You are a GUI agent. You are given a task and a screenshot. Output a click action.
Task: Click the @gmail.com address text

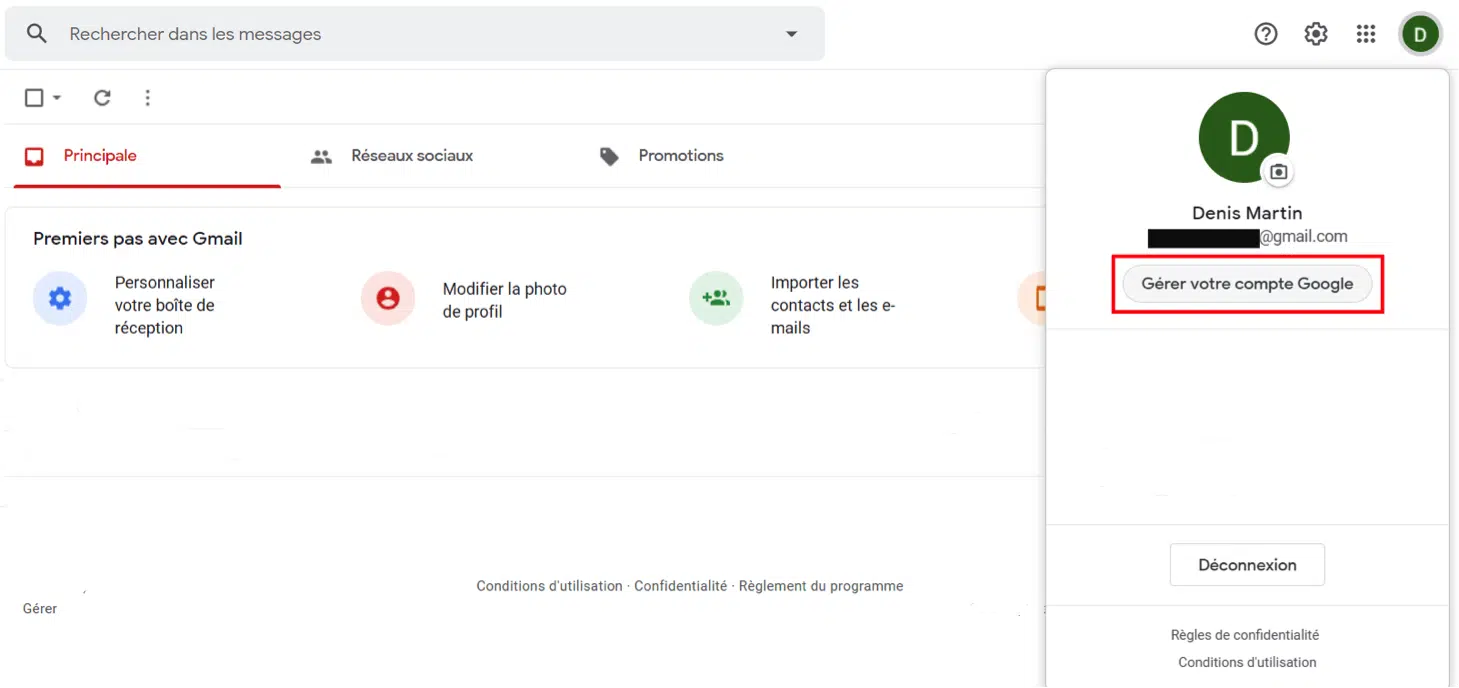(1304, 237)
